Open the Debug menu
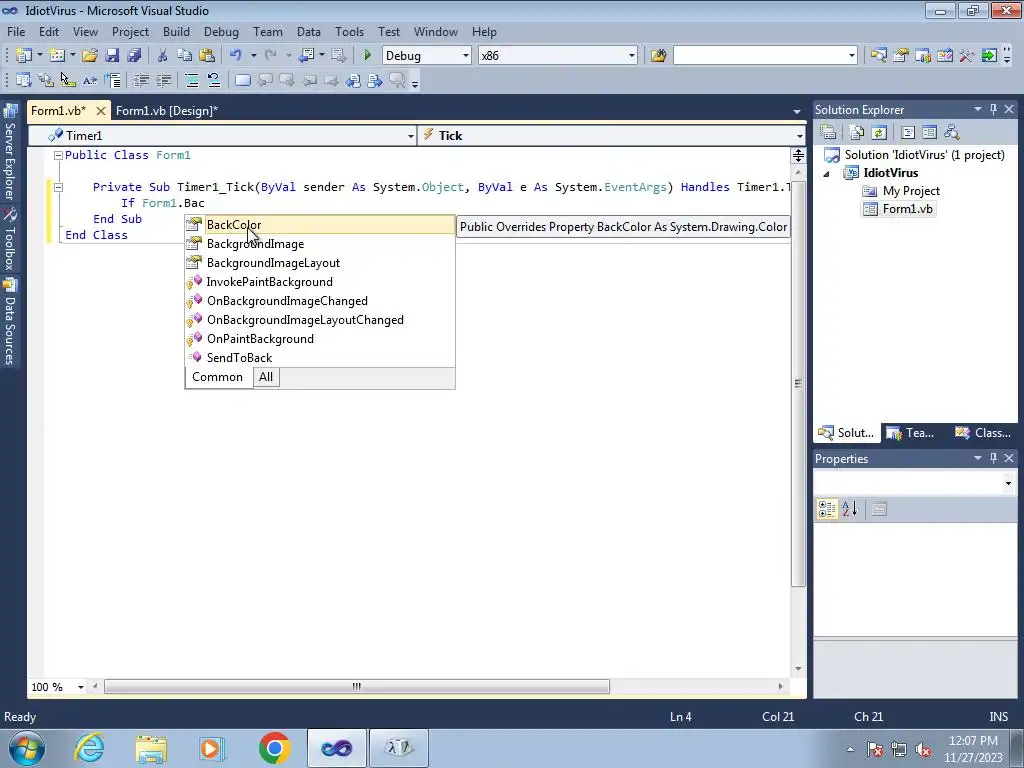The width and height of the screenshot is (1024, 768). point(221,31)
